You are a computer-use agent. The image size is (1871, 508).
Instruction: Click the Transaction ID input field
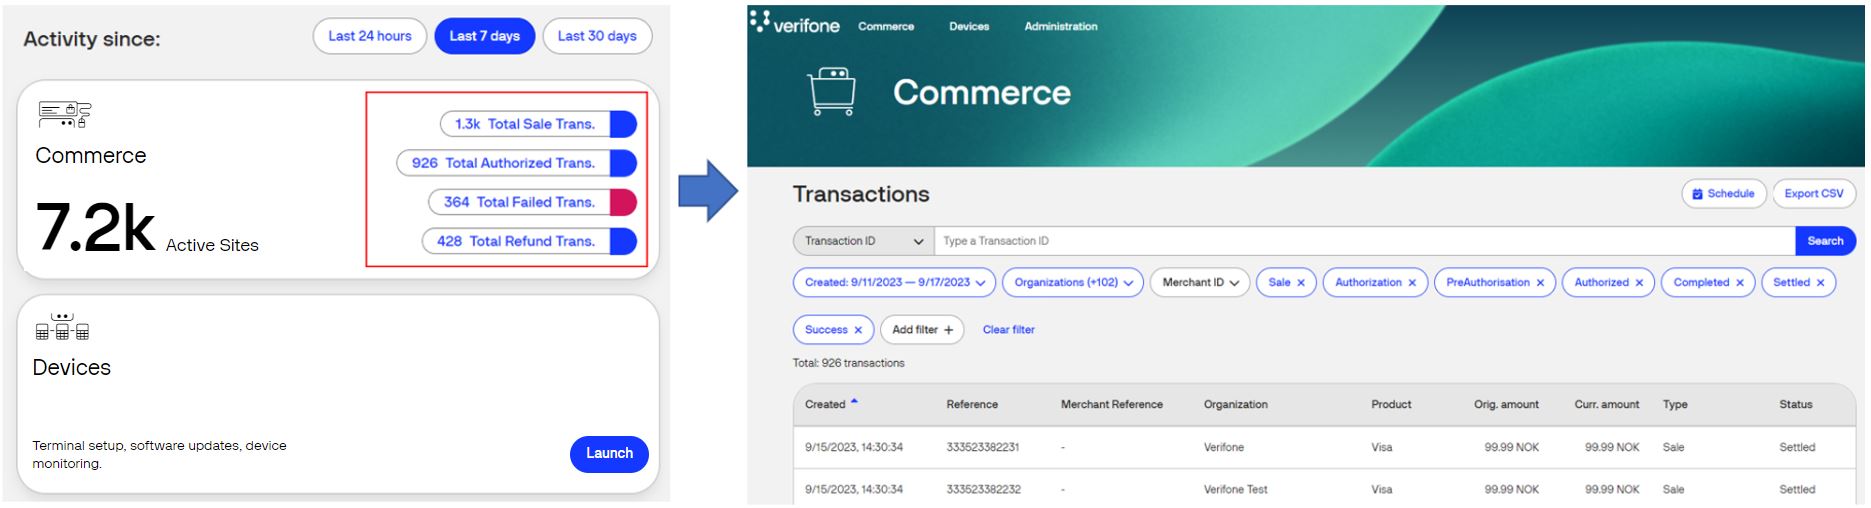click(1365, 241)
